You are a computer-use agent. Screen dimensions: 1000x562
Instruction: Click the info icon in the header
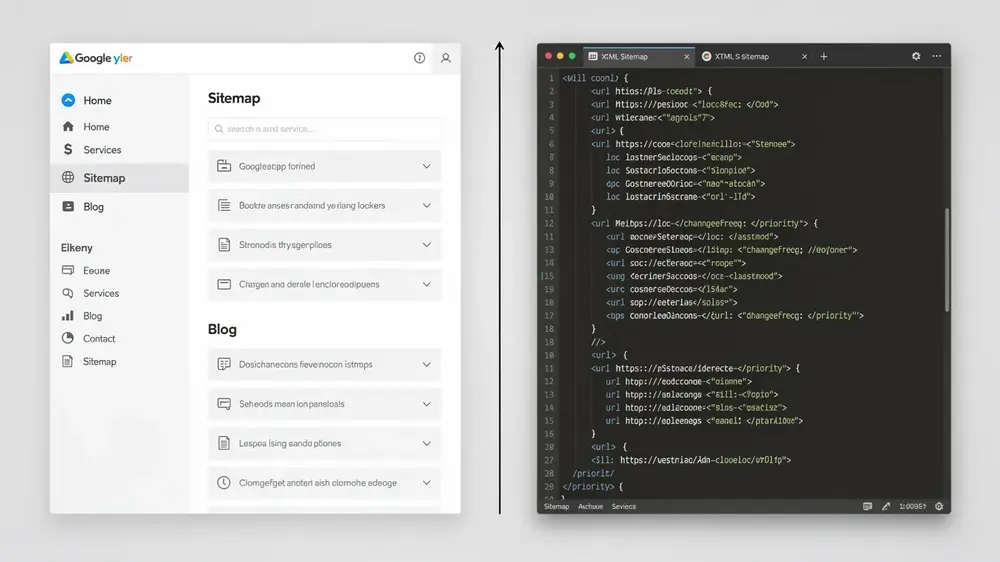point(419,58)
